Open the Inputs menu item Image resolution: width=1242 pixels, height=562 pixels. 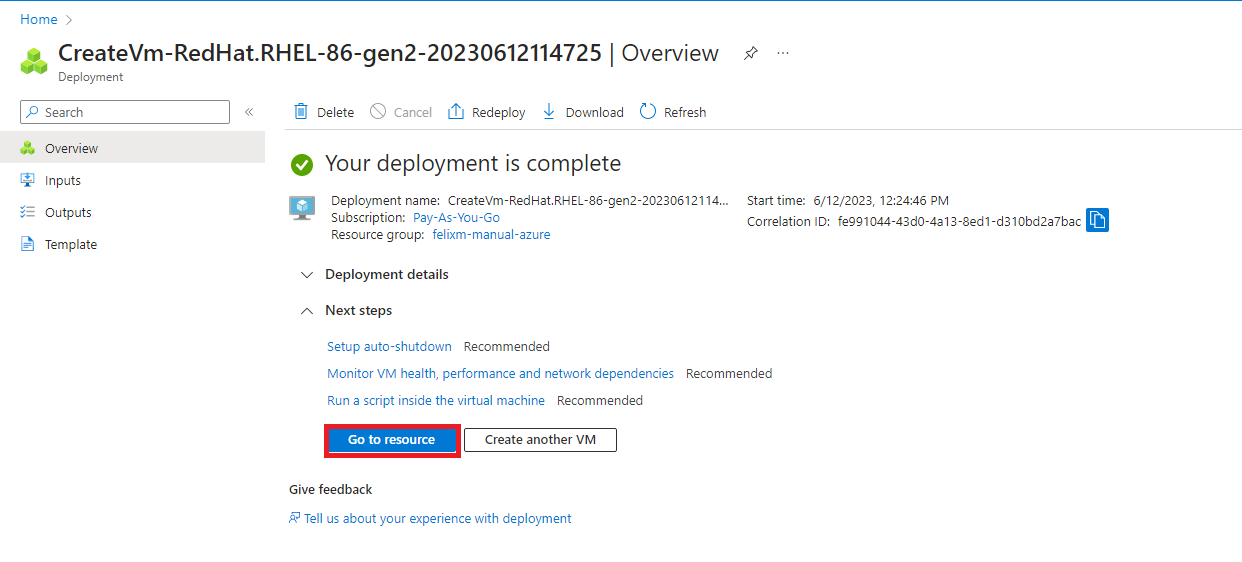(132, 180)
